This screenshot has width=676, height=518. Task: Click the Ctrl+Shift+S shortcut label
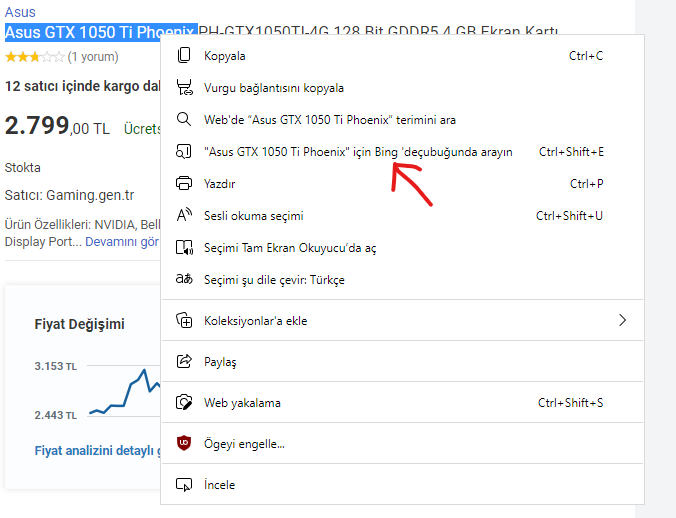coord(570,403)
